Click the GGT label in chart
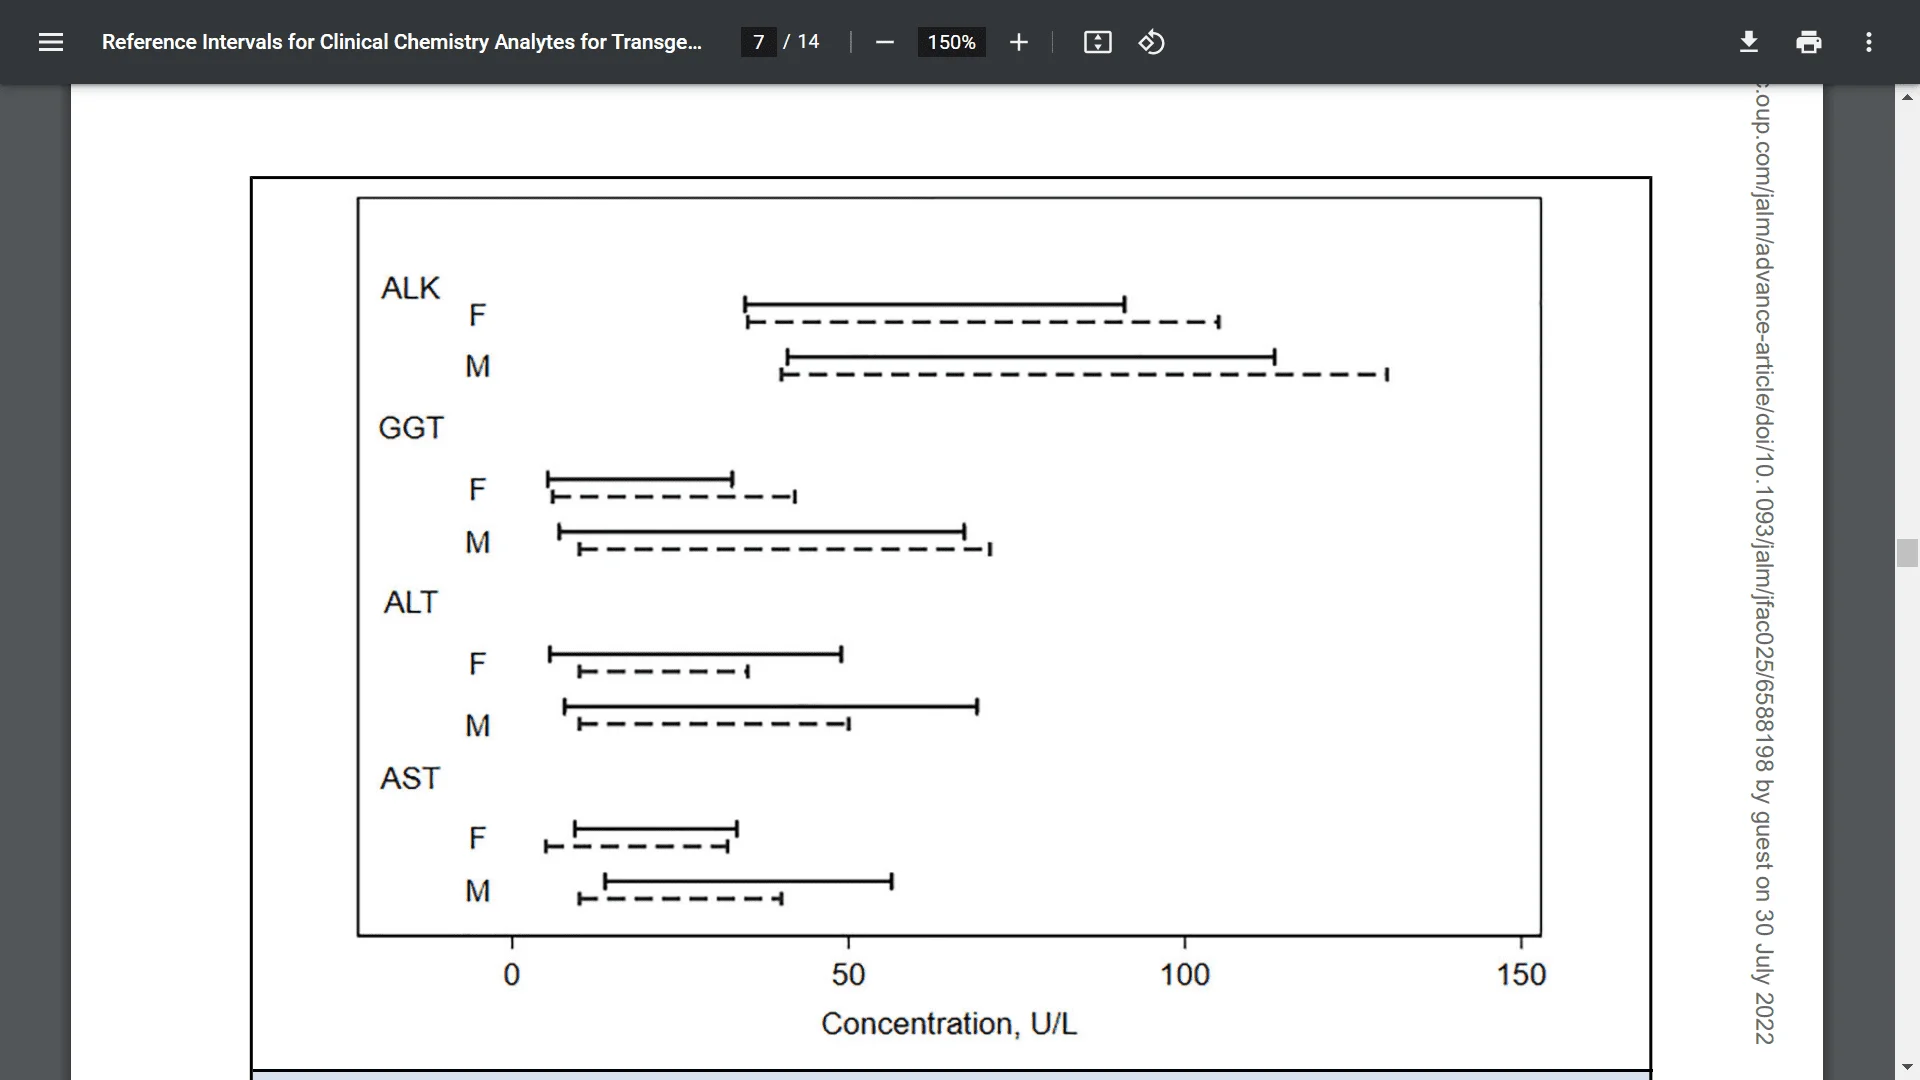Image resolution: width=1920 pixels, height=1080 pixels. [410, 428]
